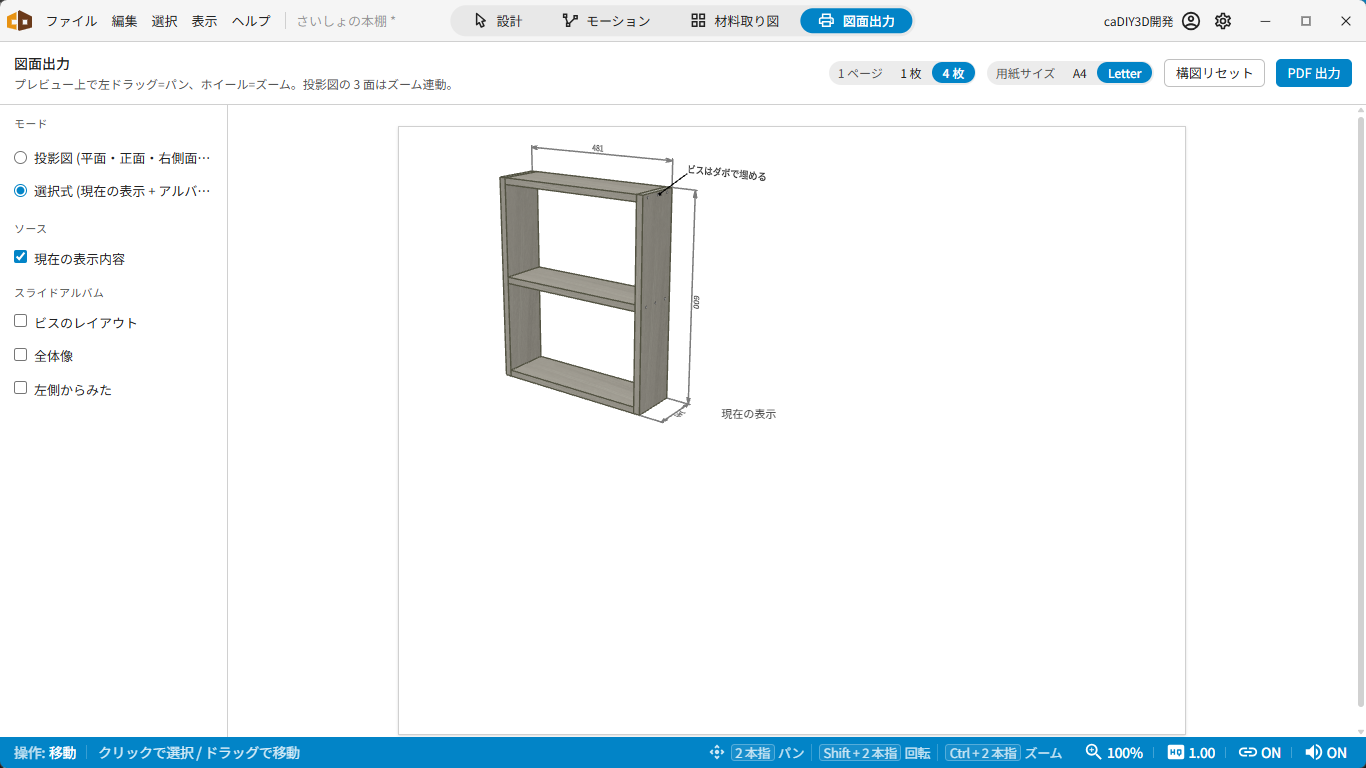Switch to 設計 design tab
Image resolution: width=1366 pixels, height=768 pixels.
pos(497,21)
